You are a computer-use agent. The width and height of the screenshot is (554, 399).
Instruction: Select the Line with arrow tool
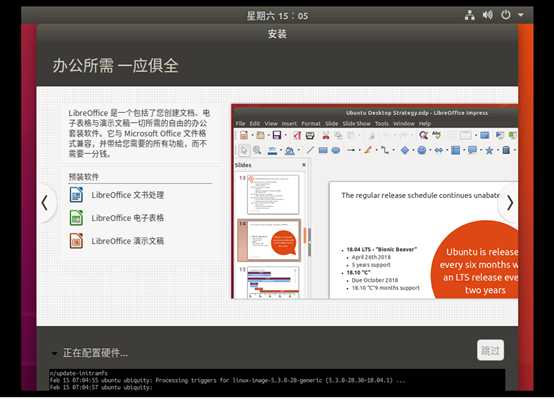[351, 151]
